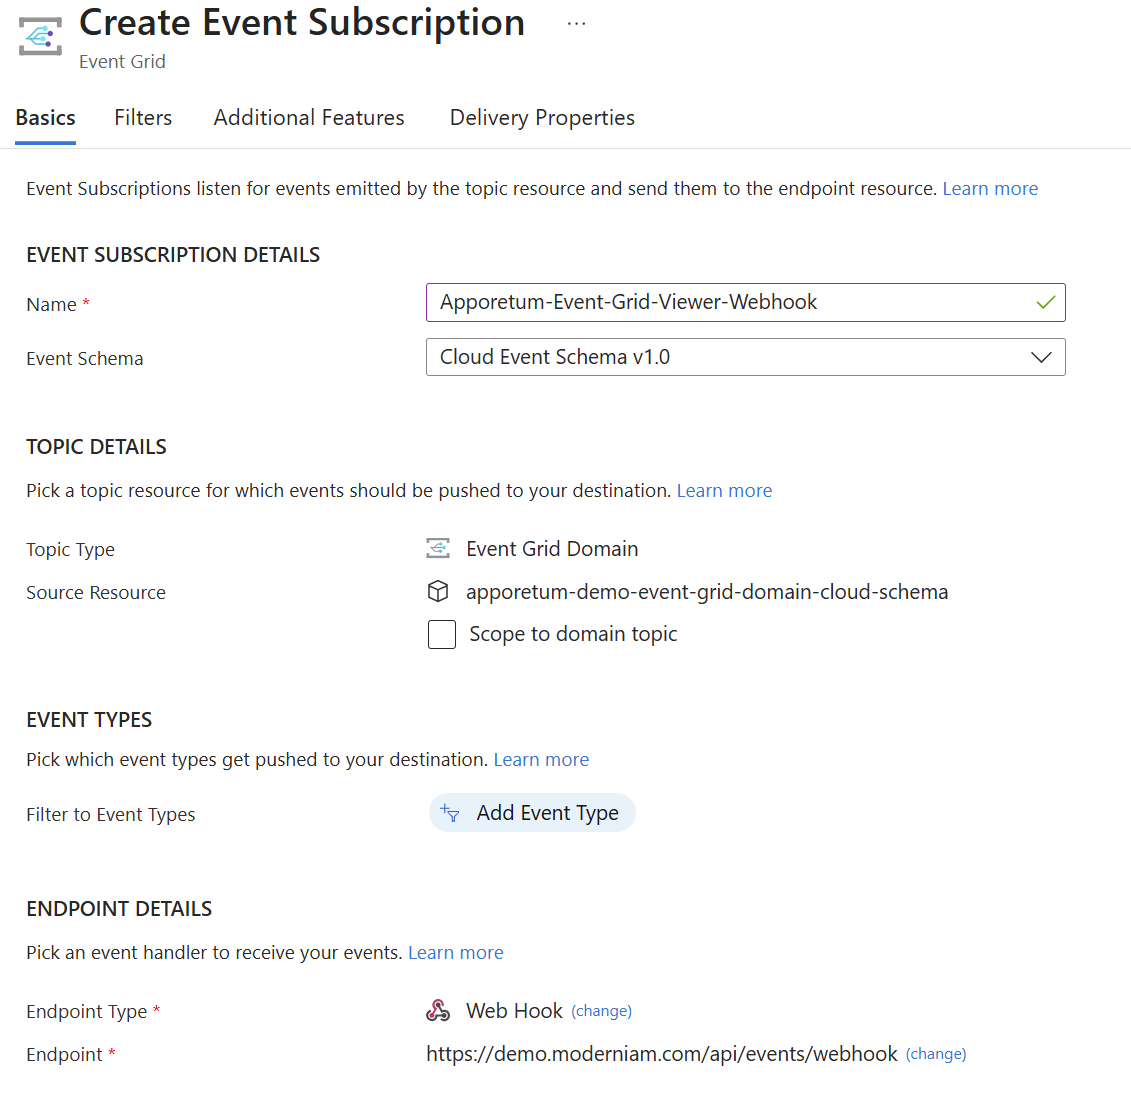Click the source resource cube icon
Image resolution: width=1131 pixels, height=1107 pixels.
click(438, 591)
